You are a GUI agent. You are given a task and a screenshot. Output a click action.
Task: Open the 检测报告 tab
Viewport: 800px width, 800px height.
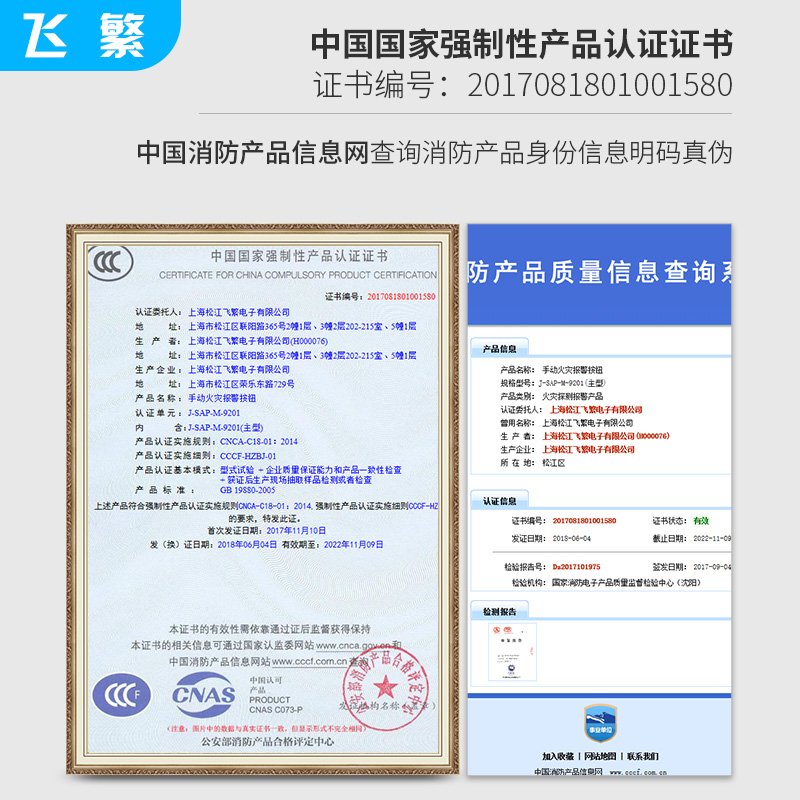click(499, 611)
